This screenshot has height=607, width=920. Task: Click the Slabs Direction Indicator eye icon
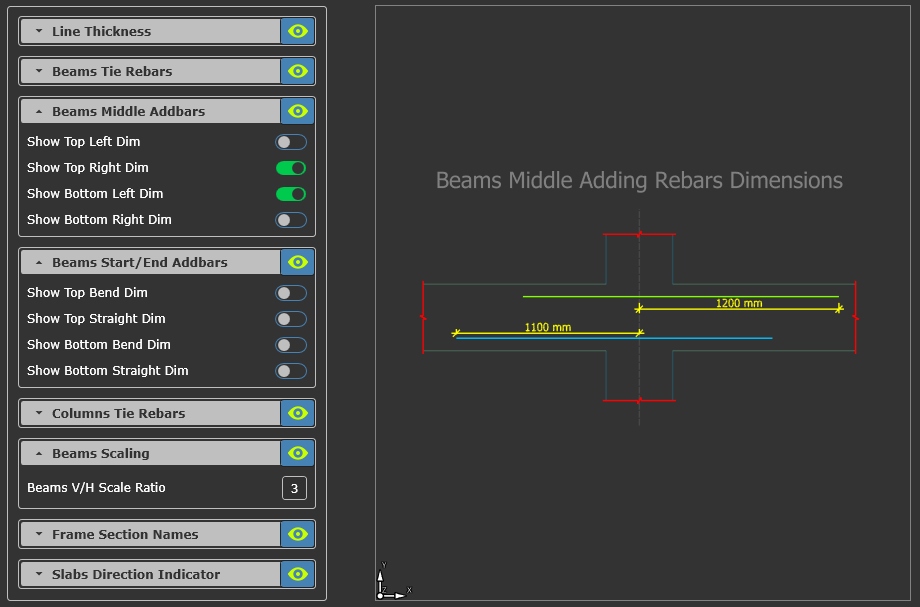click(x=297, y=574)
